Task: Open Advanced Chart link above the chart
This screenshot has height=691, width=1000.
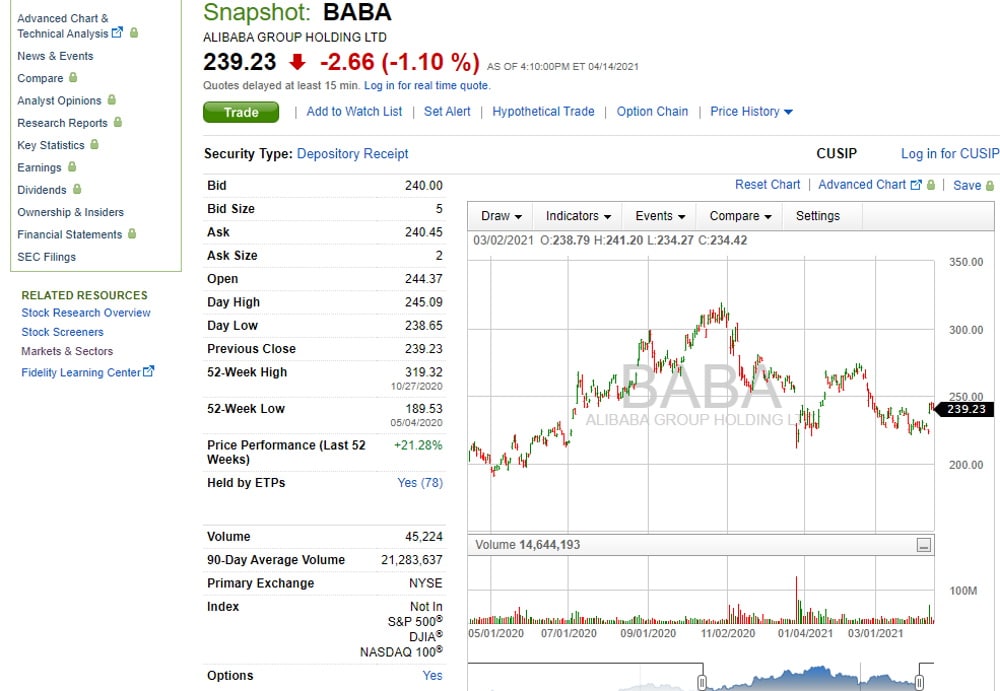Action: [x=862, y=184]
